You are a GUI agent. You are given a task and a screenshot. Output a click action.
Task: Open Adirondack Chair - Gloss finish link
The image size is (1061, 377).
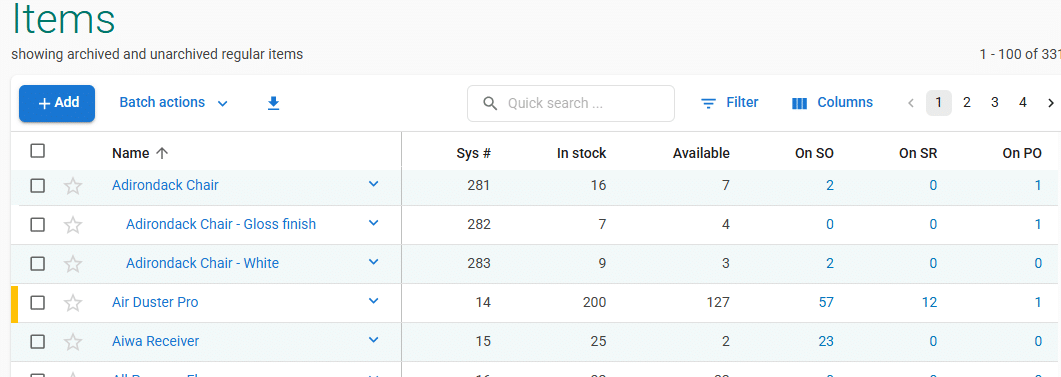coord(221,224)
